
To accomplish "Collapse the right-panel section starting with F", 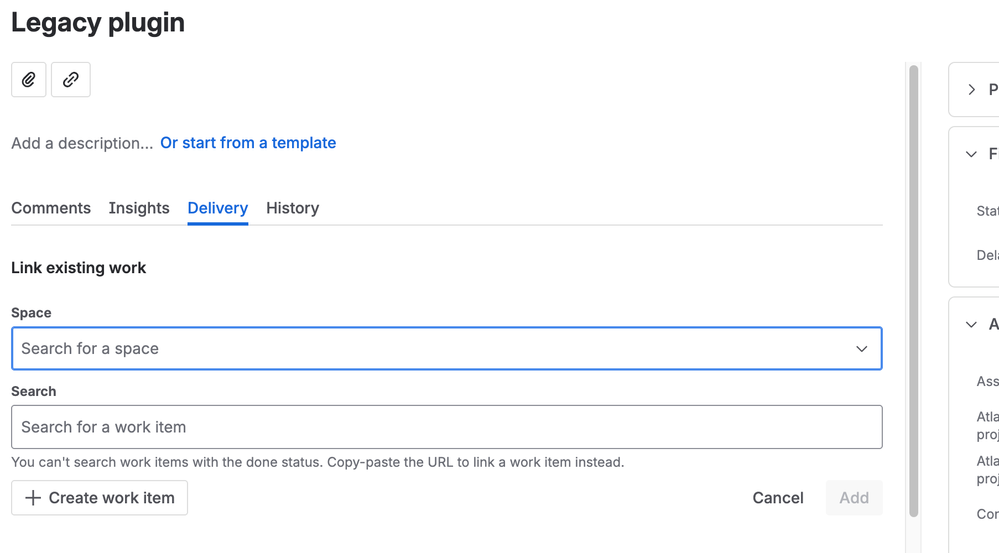I will pyautogui.click(x=972, y=154).
